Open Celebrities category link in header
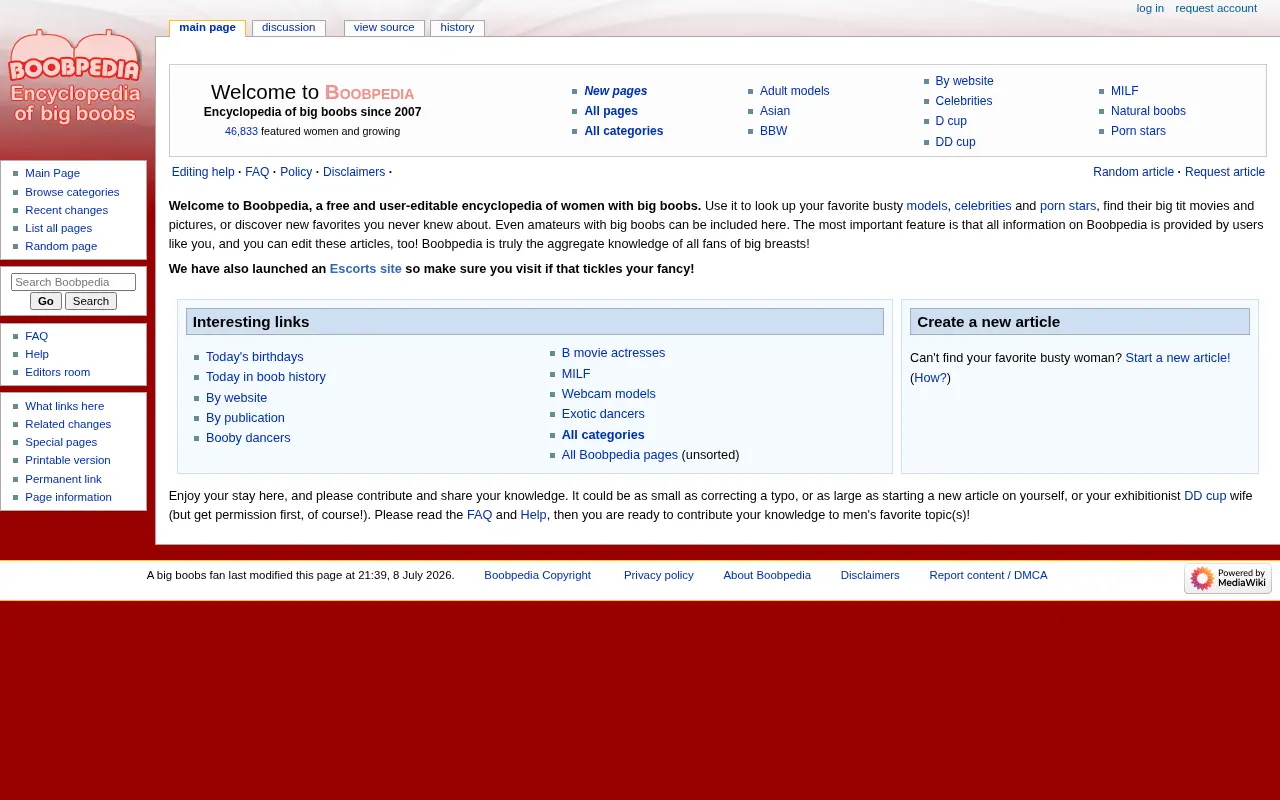This screenshot has height=800, width=1280. [964, 101]
